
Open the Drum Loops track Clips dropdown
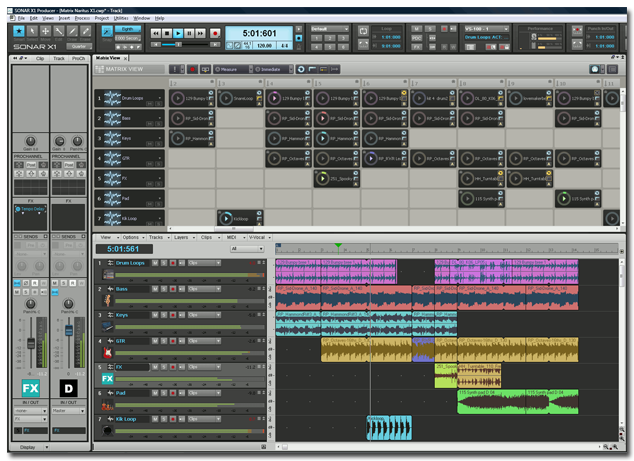coord(204,263)
